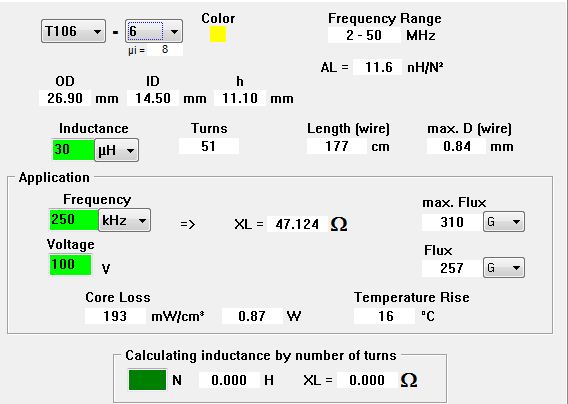The height and width of the screenshot is (404, 568).
Task: Click the green Voltage field showing 100
Action: [71, 265]
